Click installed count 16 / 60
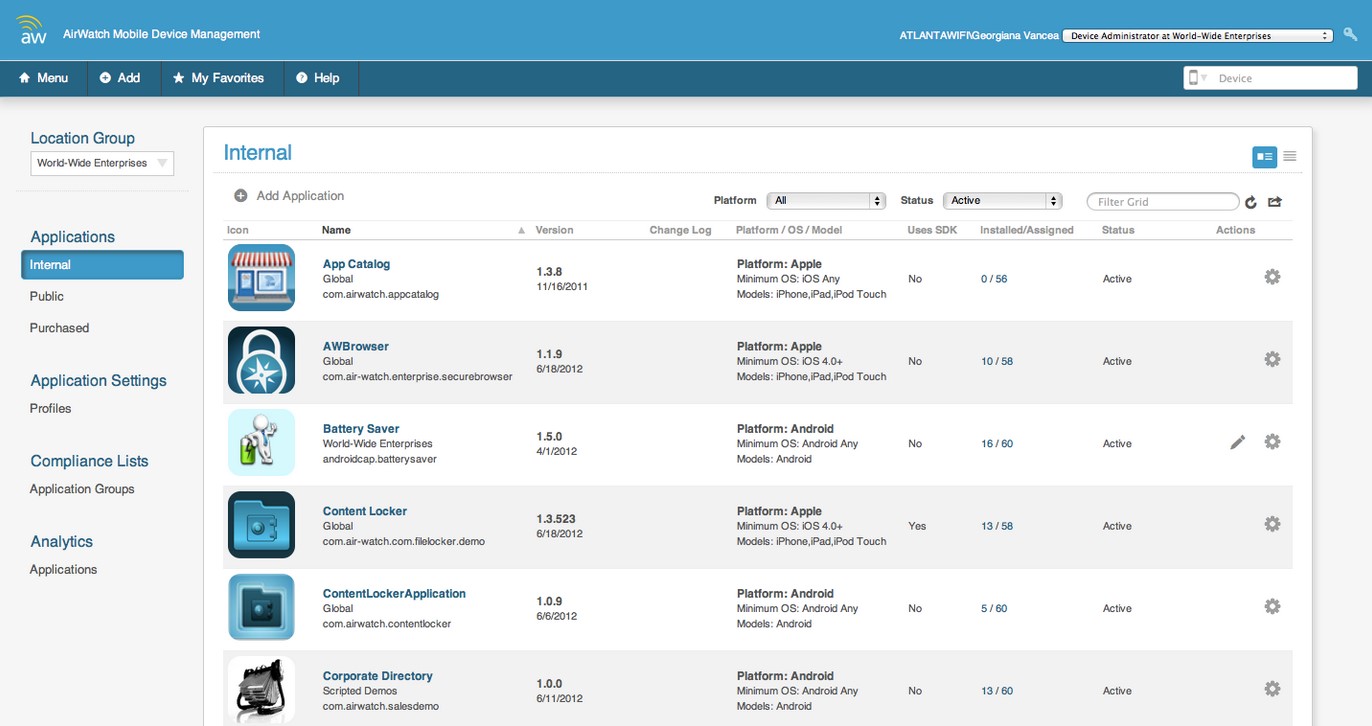This screenshot has height=726, width=1372. click(x=997, y=443)
